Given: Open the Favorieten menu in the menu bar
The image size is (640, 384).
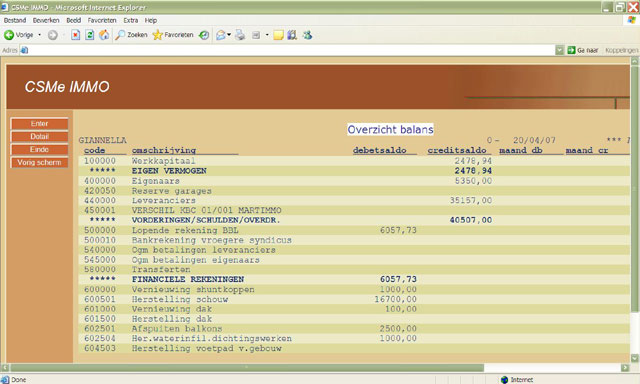Looking at the screenshot, I should pos(102,20).
